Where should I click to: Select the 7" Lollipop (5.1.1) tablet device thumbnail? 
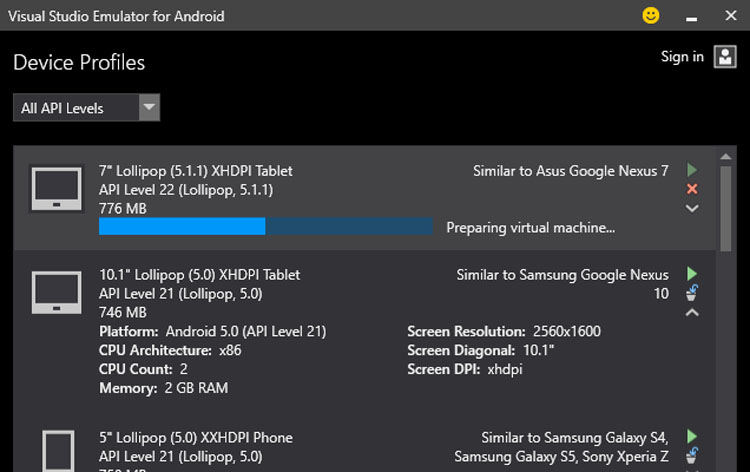click(x=56, y=188)
